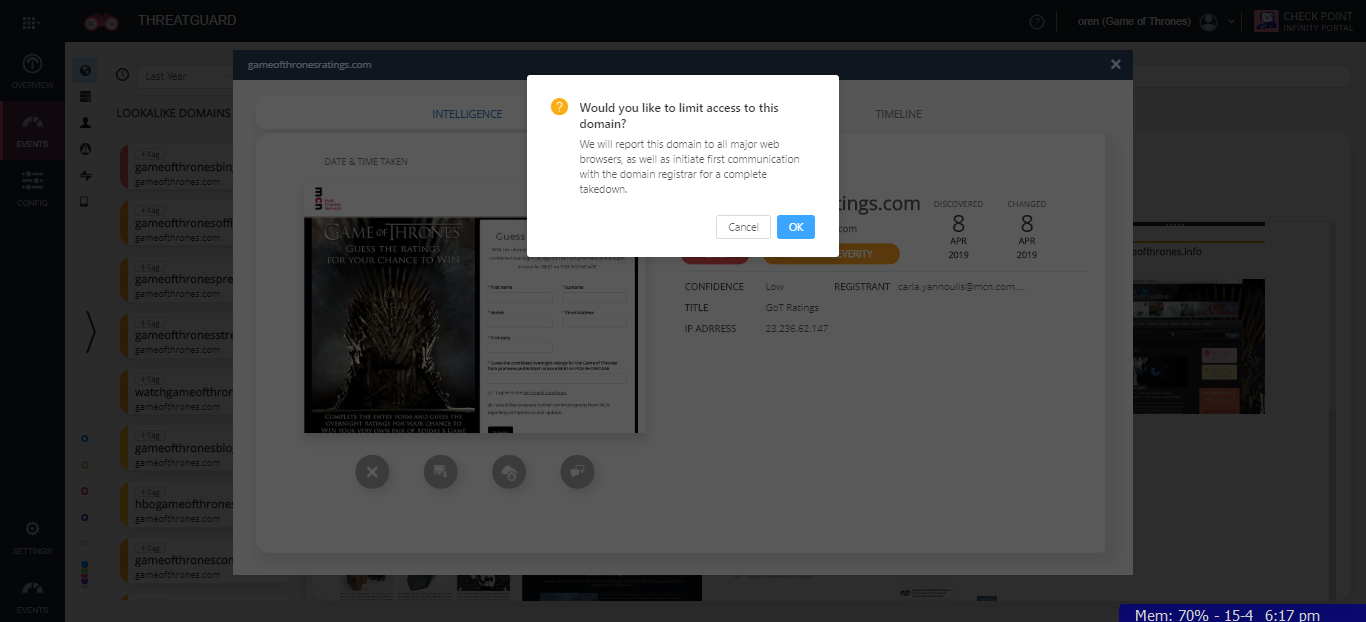This screenshot has height=622, width=1366.
Task: Click the orange severity badge
Action: [x=831, y=254]
